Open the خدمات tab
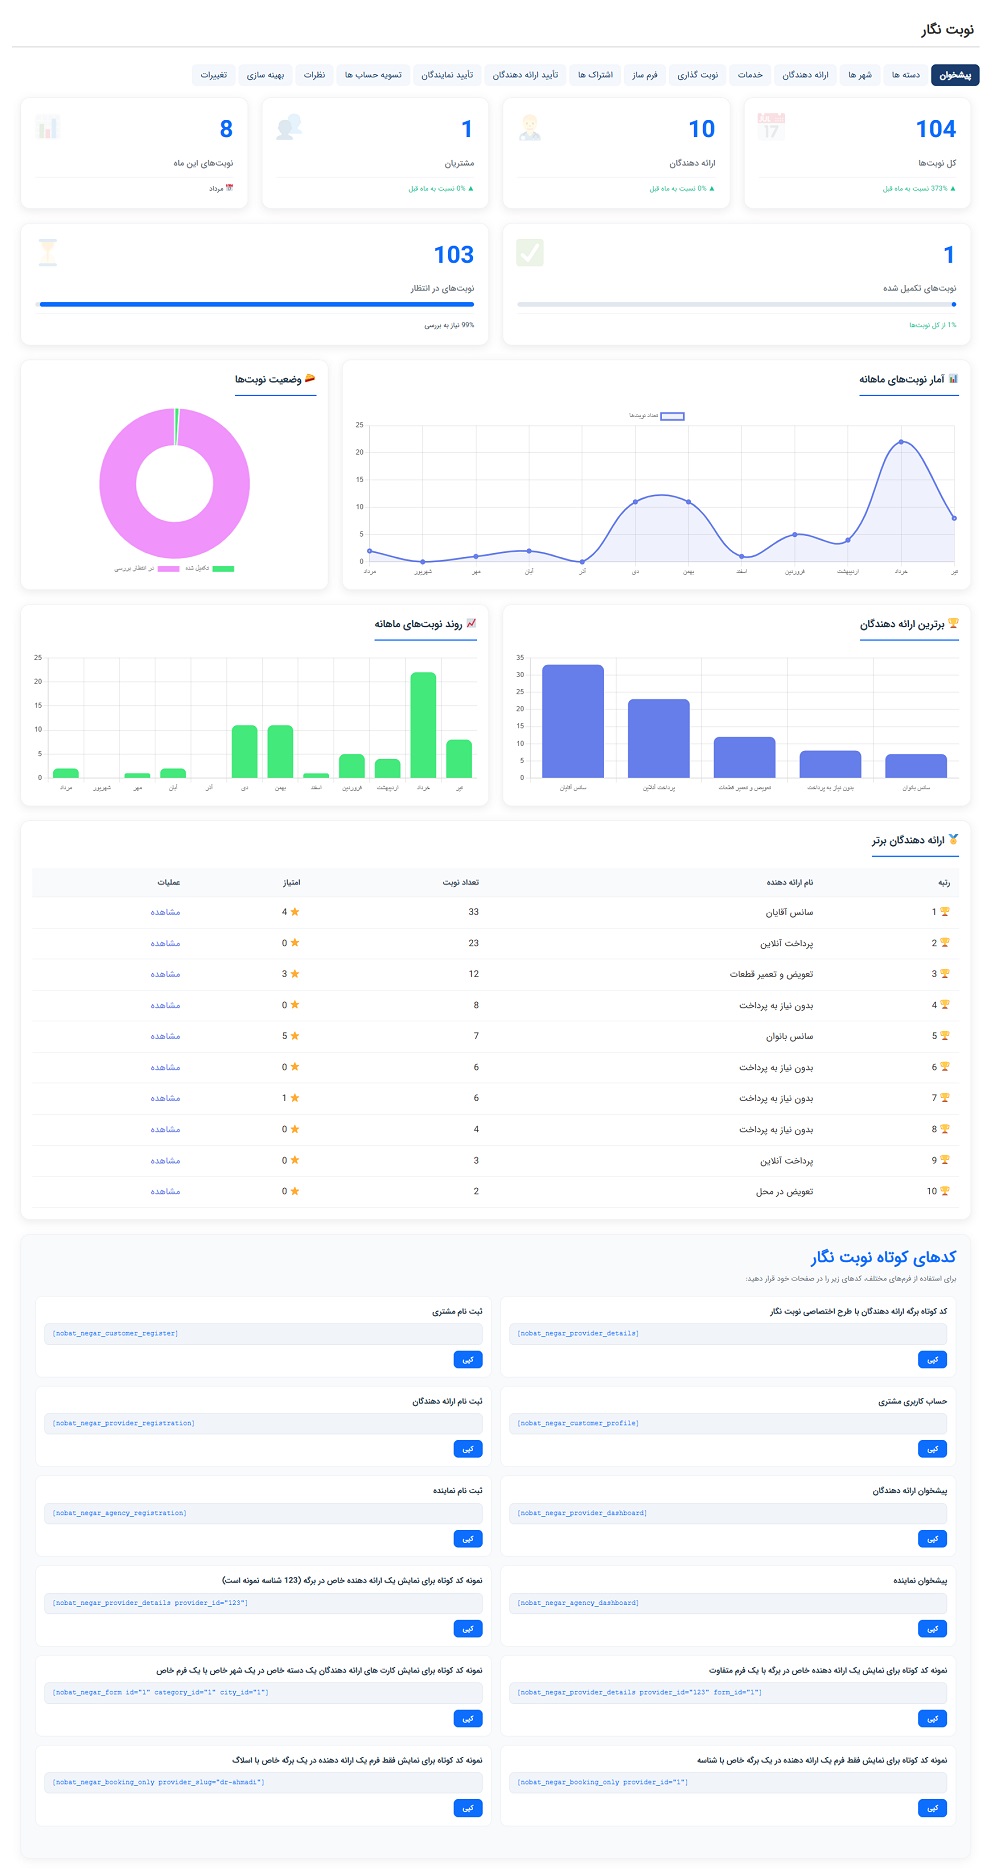The height and width of the screenshot is (1869, 995). click(x=750, y=75)
